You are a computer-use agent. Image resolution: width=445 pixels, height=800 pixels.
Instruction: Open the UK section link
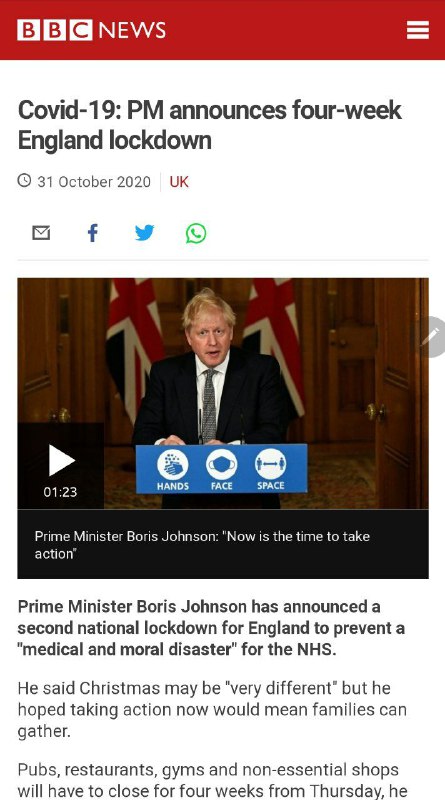[x=179, y=182]
